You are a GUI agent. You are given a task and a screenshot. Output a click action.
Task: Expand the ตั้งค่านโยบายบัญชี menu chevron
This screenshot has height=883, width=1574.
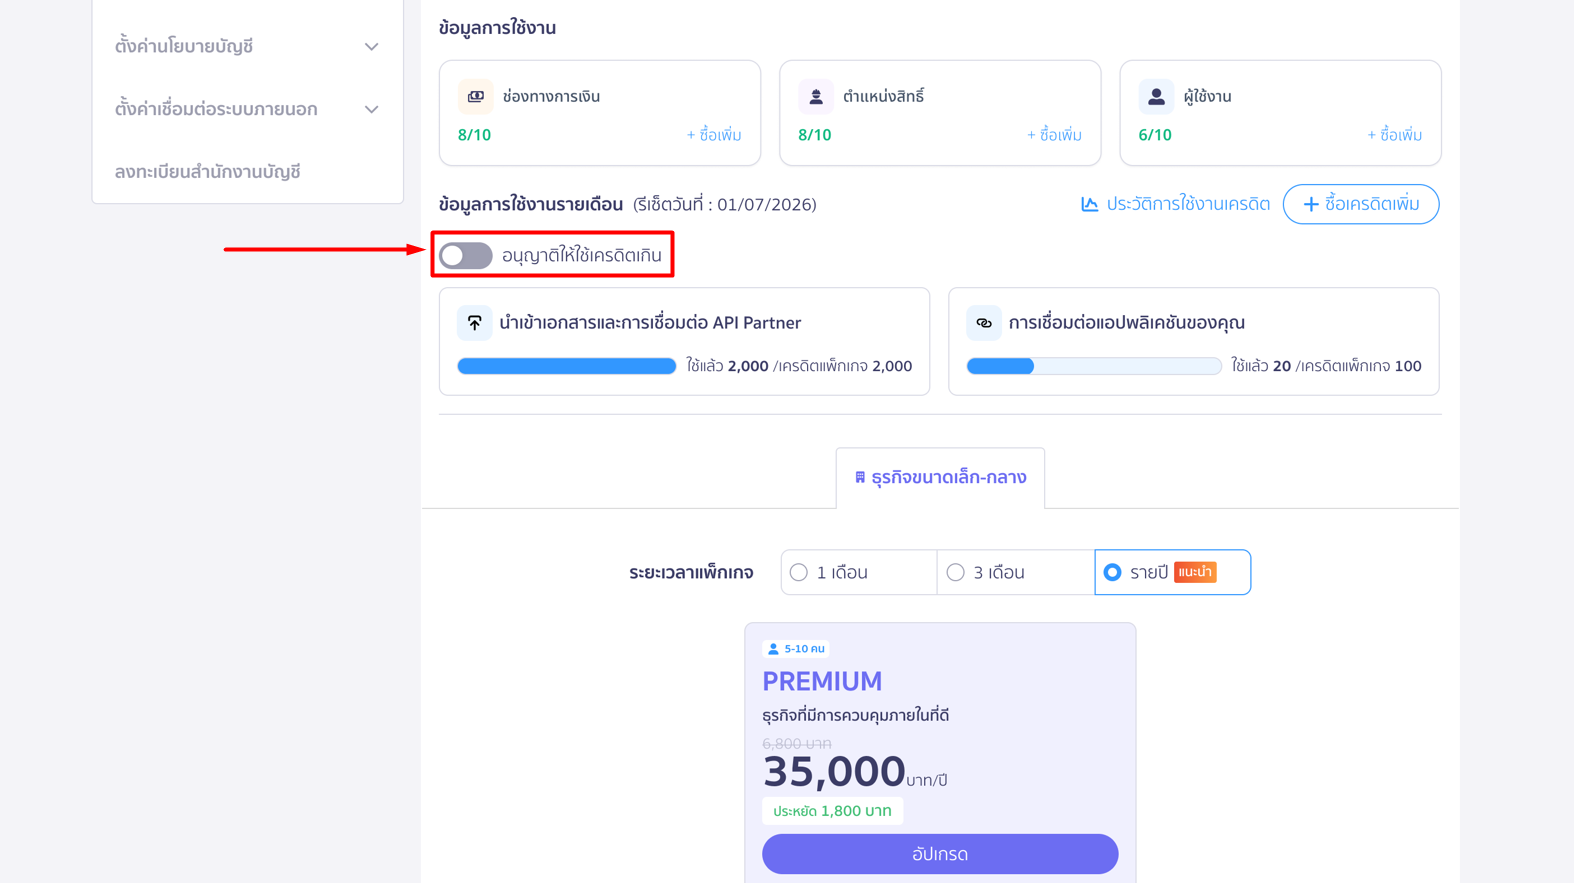click(x=371, y=47)
